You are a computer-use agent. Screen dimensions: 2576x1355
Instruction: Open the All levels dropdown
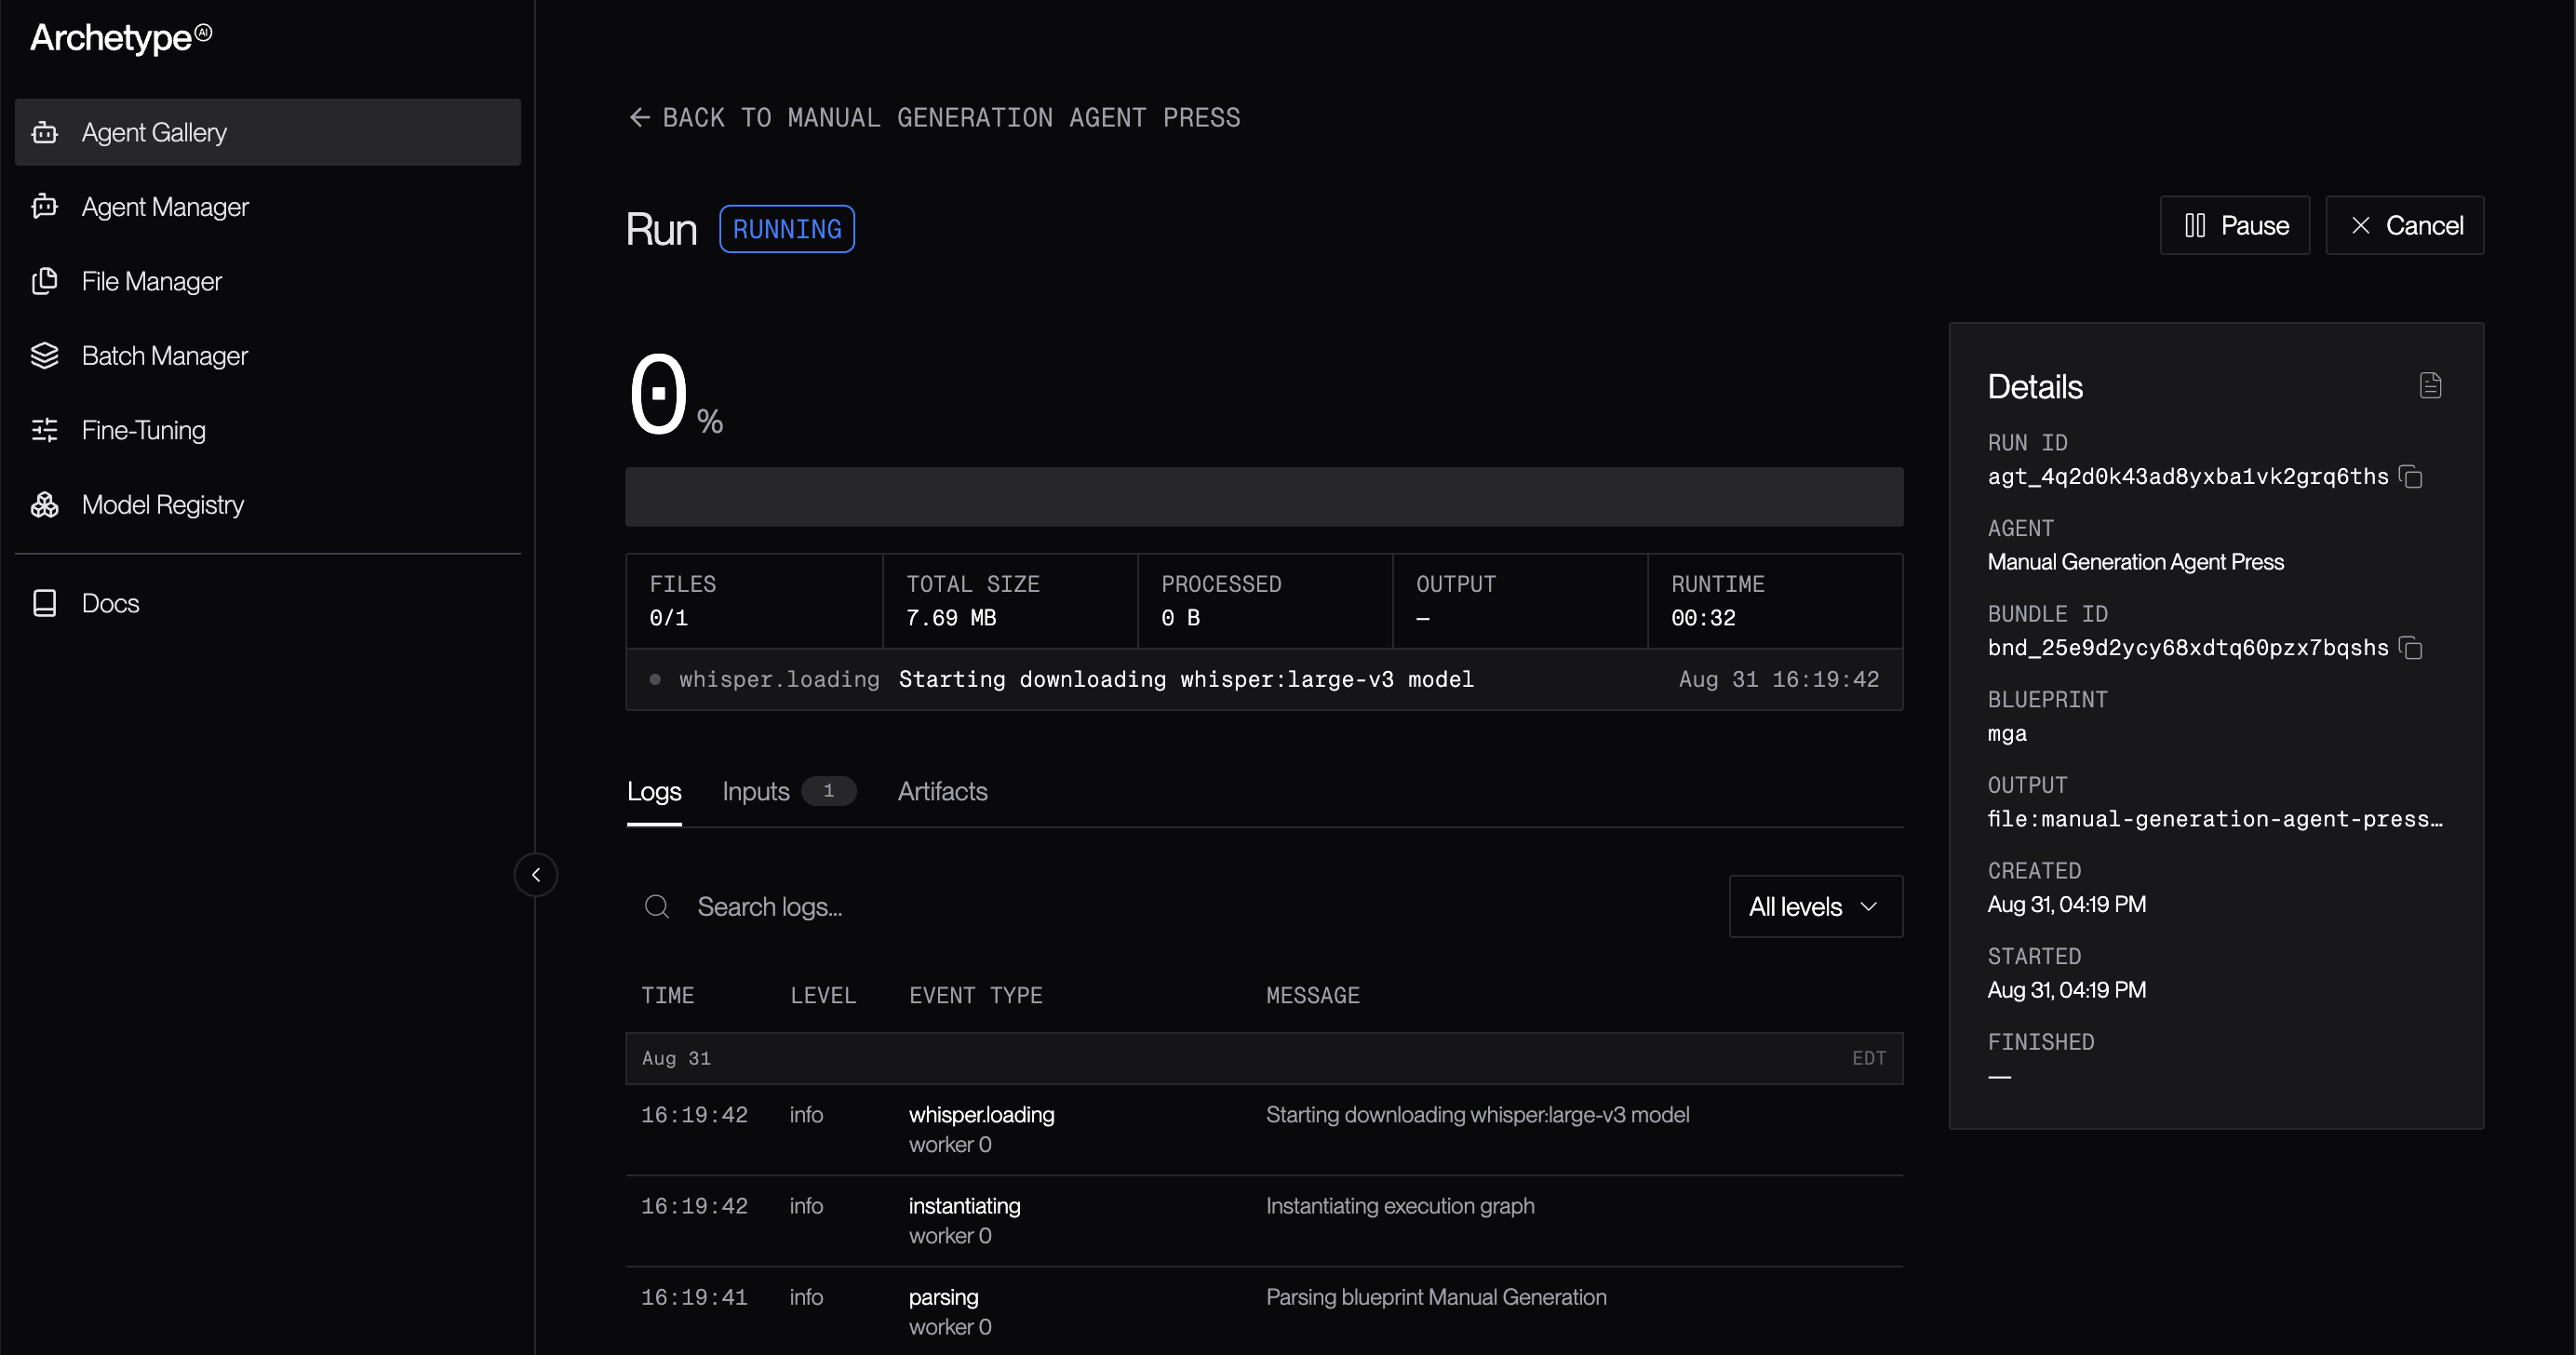coord(1816,907)
